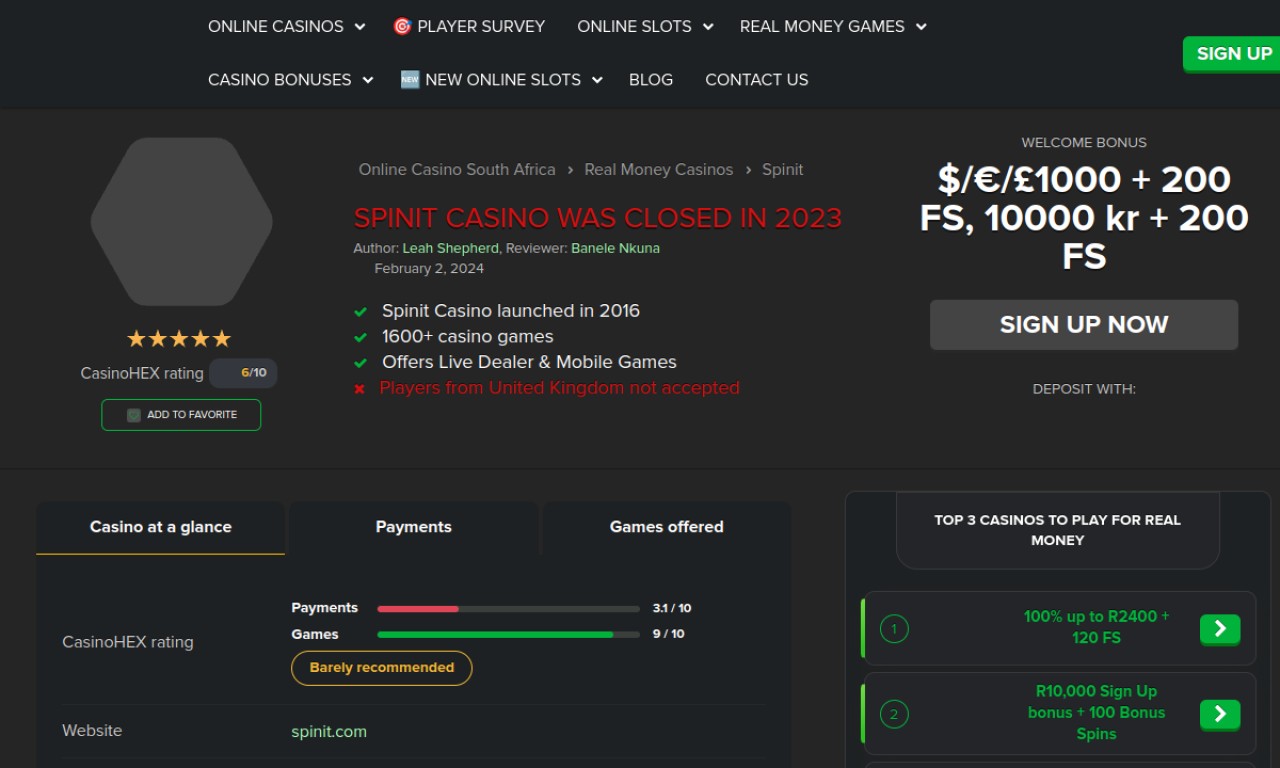This screenshot has width=1280, height=768.
Task: Click the Spinit Casino was closed heading
Action: tap(598, 218)
